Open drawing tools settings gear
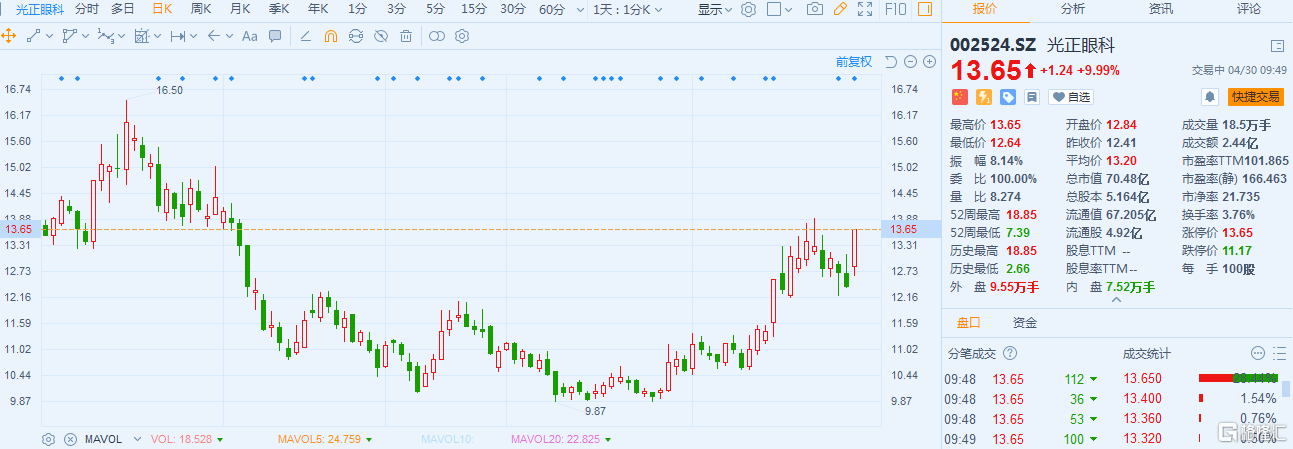Viewport: 1293px width, 449px height. (x=462, y=36)
